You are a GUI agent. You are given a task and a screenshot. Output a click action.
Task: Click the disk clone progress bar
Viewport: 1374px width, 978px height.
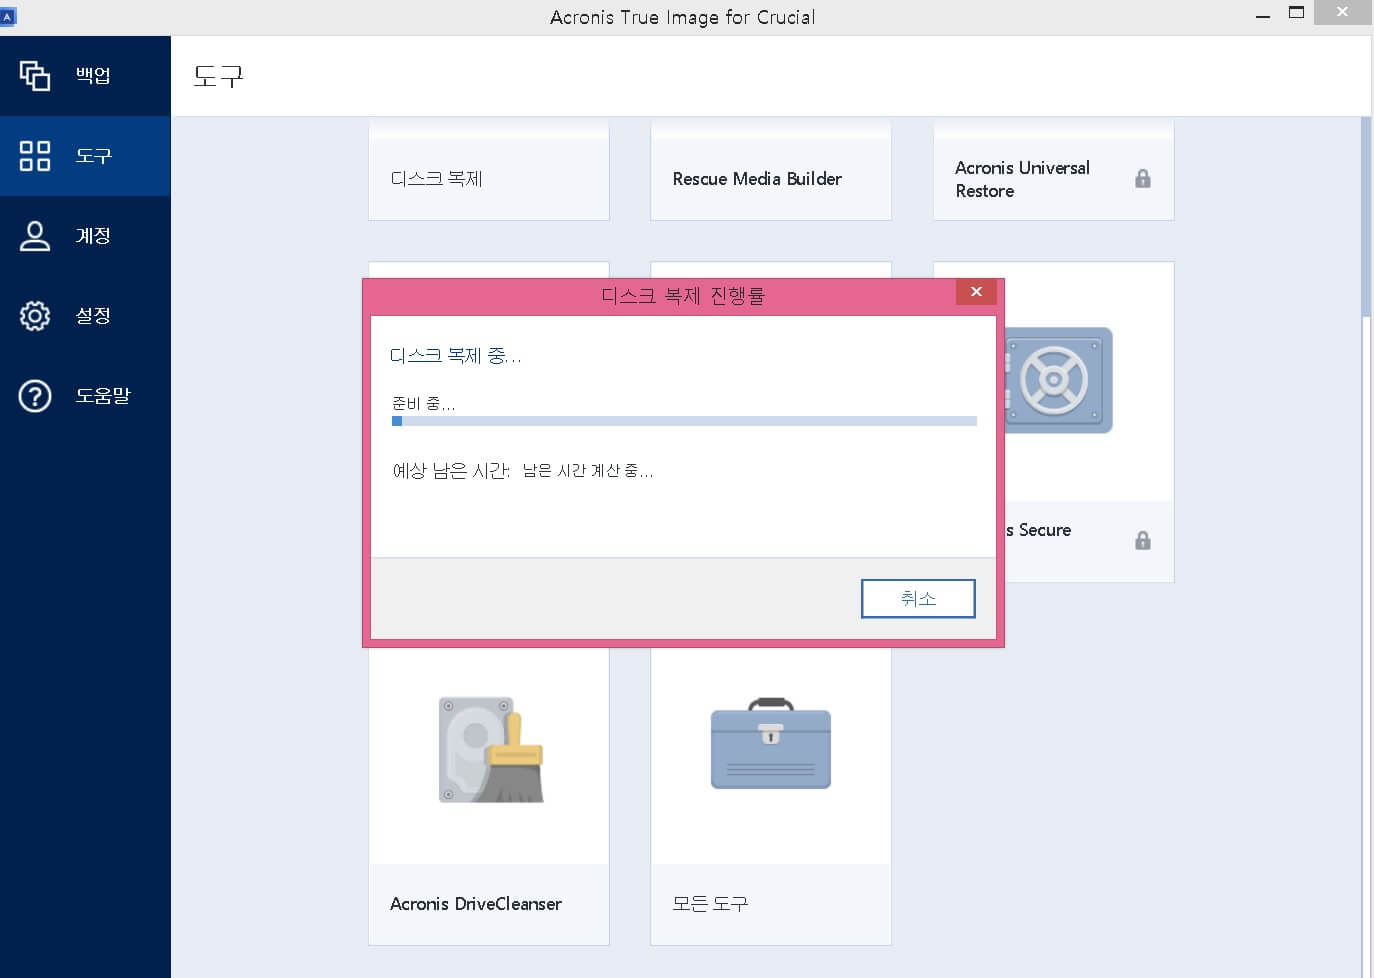click(684, 421)
